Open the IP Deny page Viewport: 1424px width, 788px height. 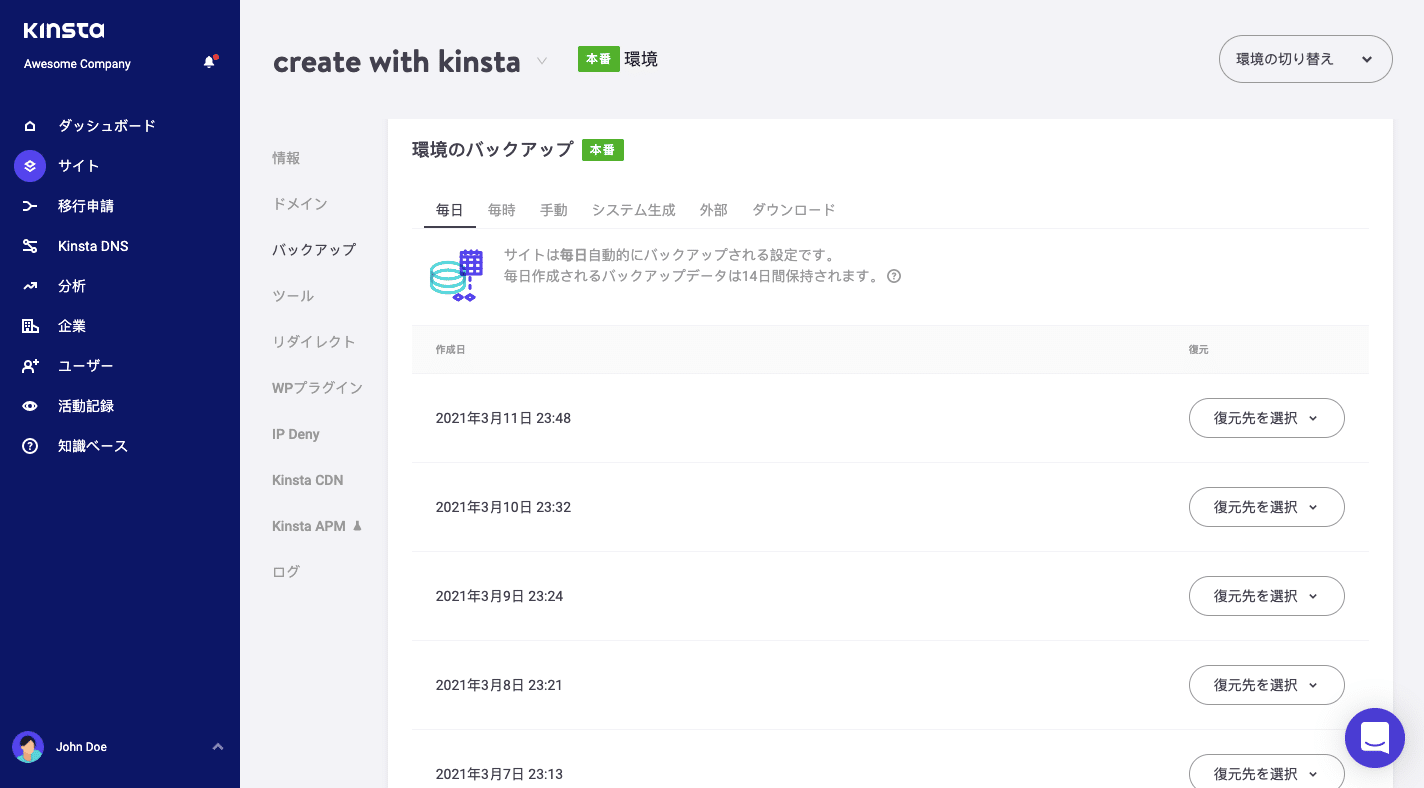tap(295, 433)
